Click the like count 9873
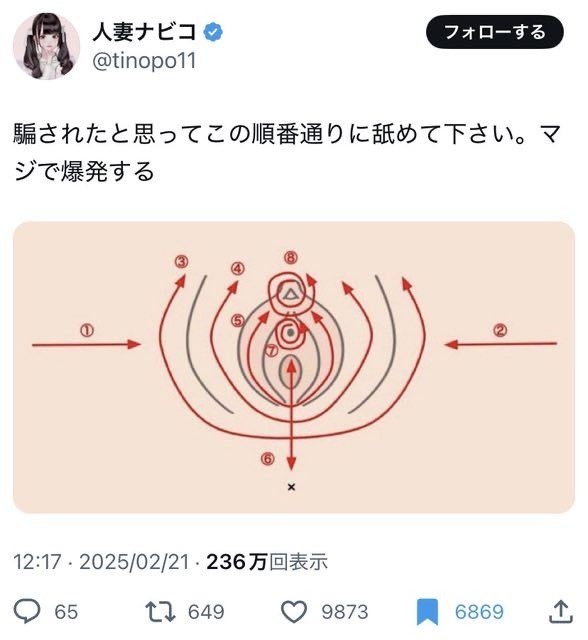The image size is (588, 640). (345, 612)
